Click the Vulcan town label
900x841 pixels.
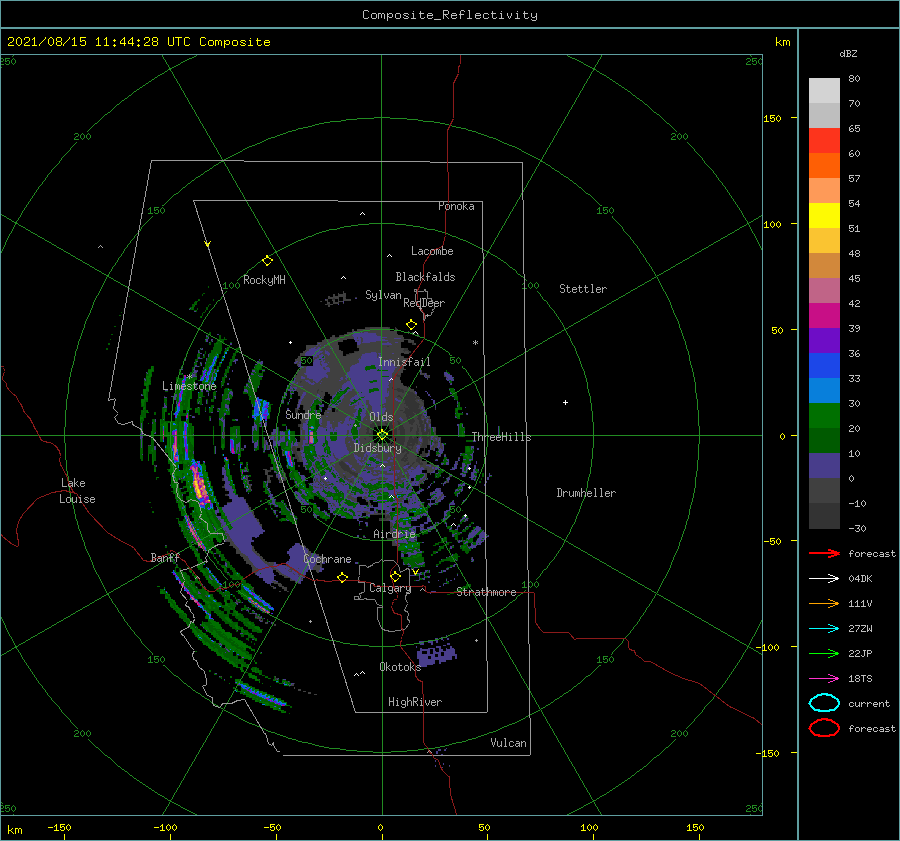coord(509,742)
